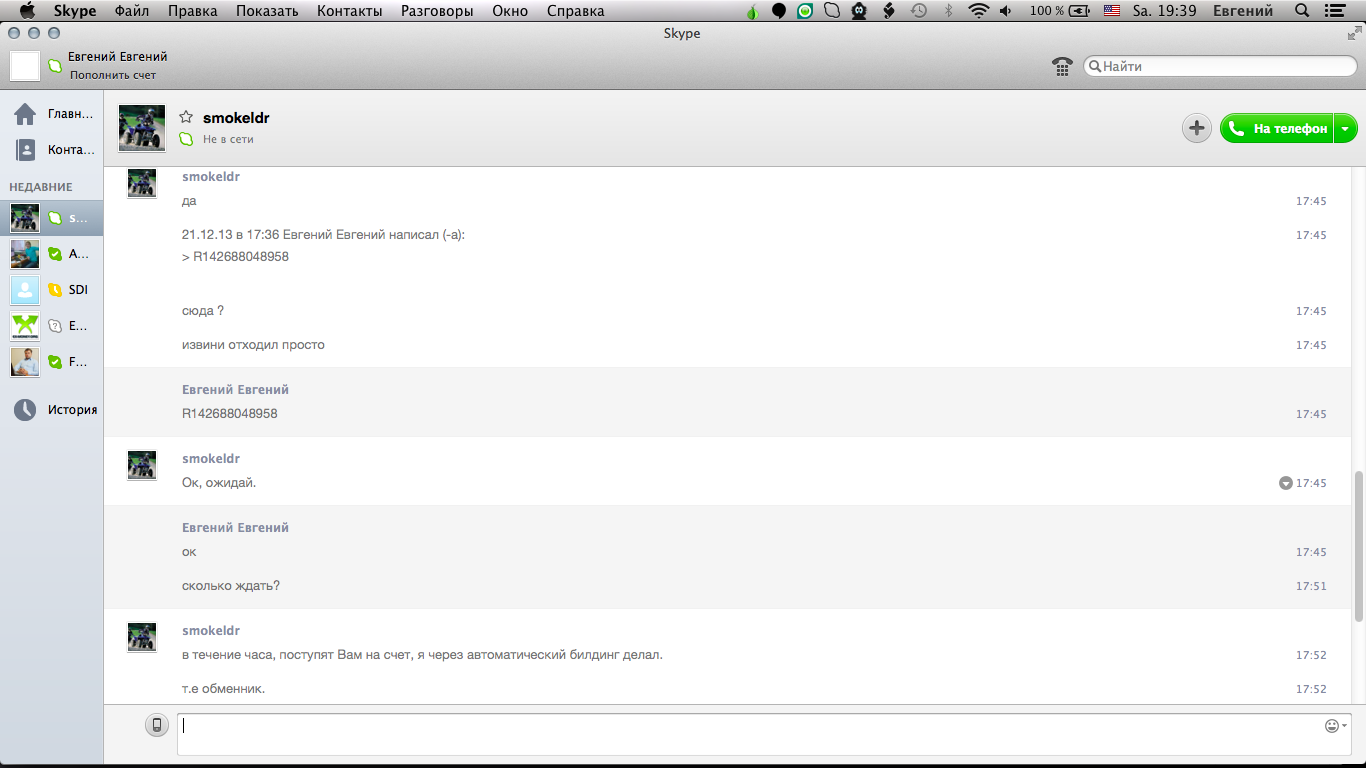Open the Contacts sidebar icon
1366x768 pixels.
click(x=25, y=150)
